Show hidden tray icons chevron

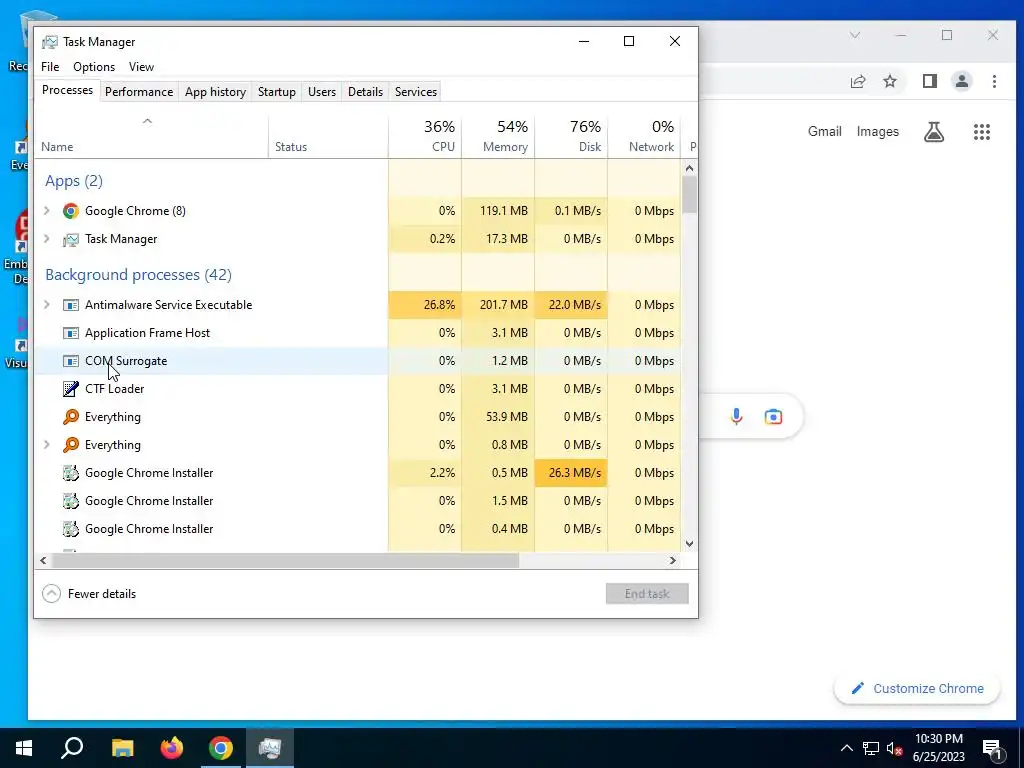coord(846,748)
